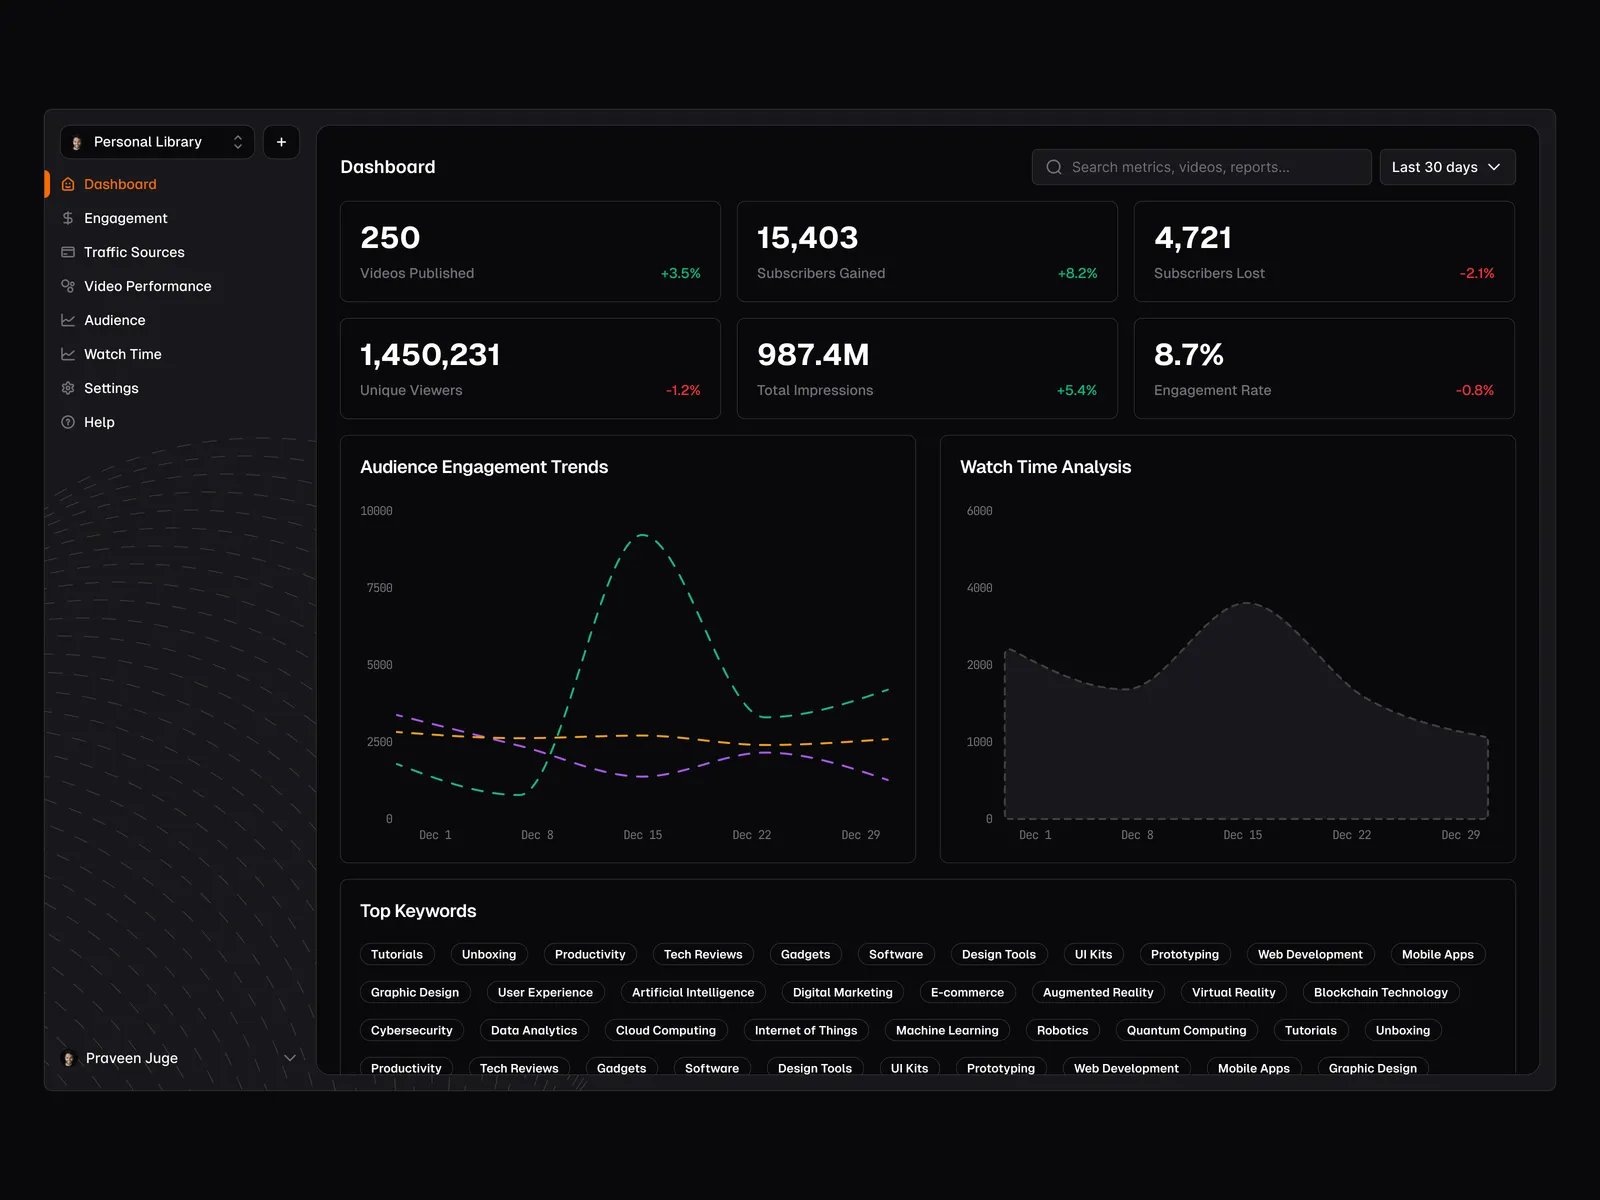Click the Settings gear icon
This screenshot has height=1200, width=1600.
tap(68, 388)
